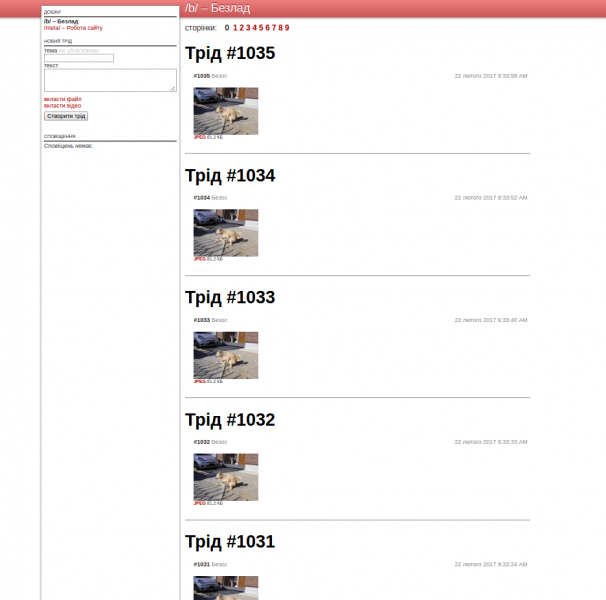Open page 1 of the board
Viewport: 606px width, 600px height.
235,28
